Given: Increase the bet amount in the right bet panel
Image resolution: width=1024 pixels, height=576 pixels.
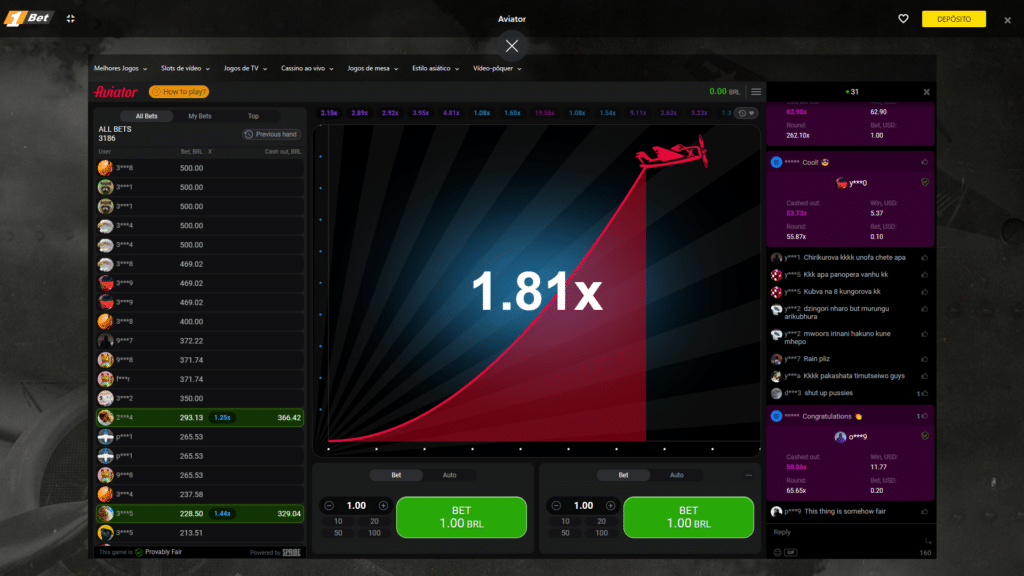Looking at the screenshot, I should (x=611, y=505).
